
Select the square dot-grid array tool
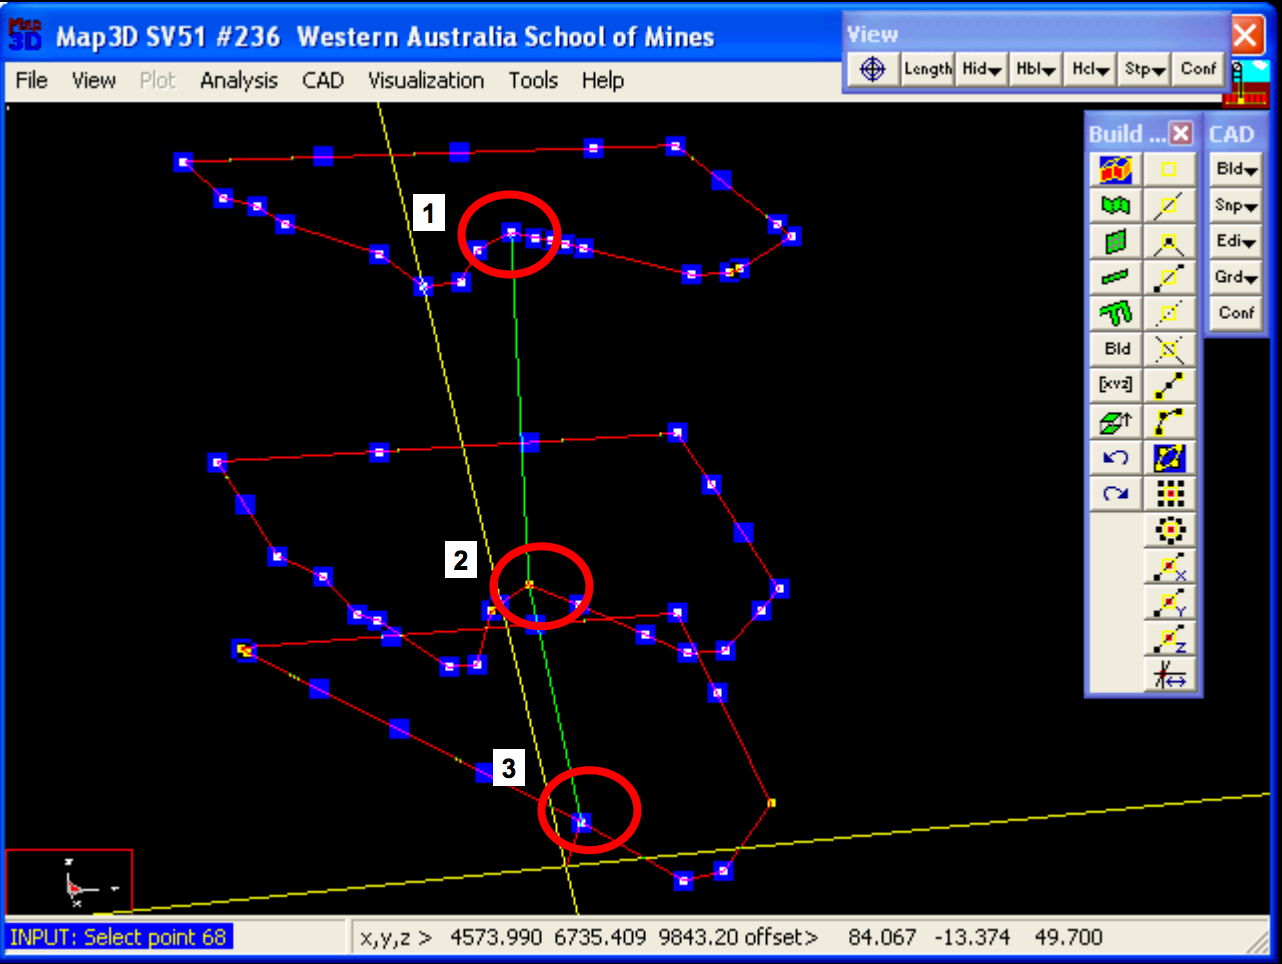point(1169,494)
